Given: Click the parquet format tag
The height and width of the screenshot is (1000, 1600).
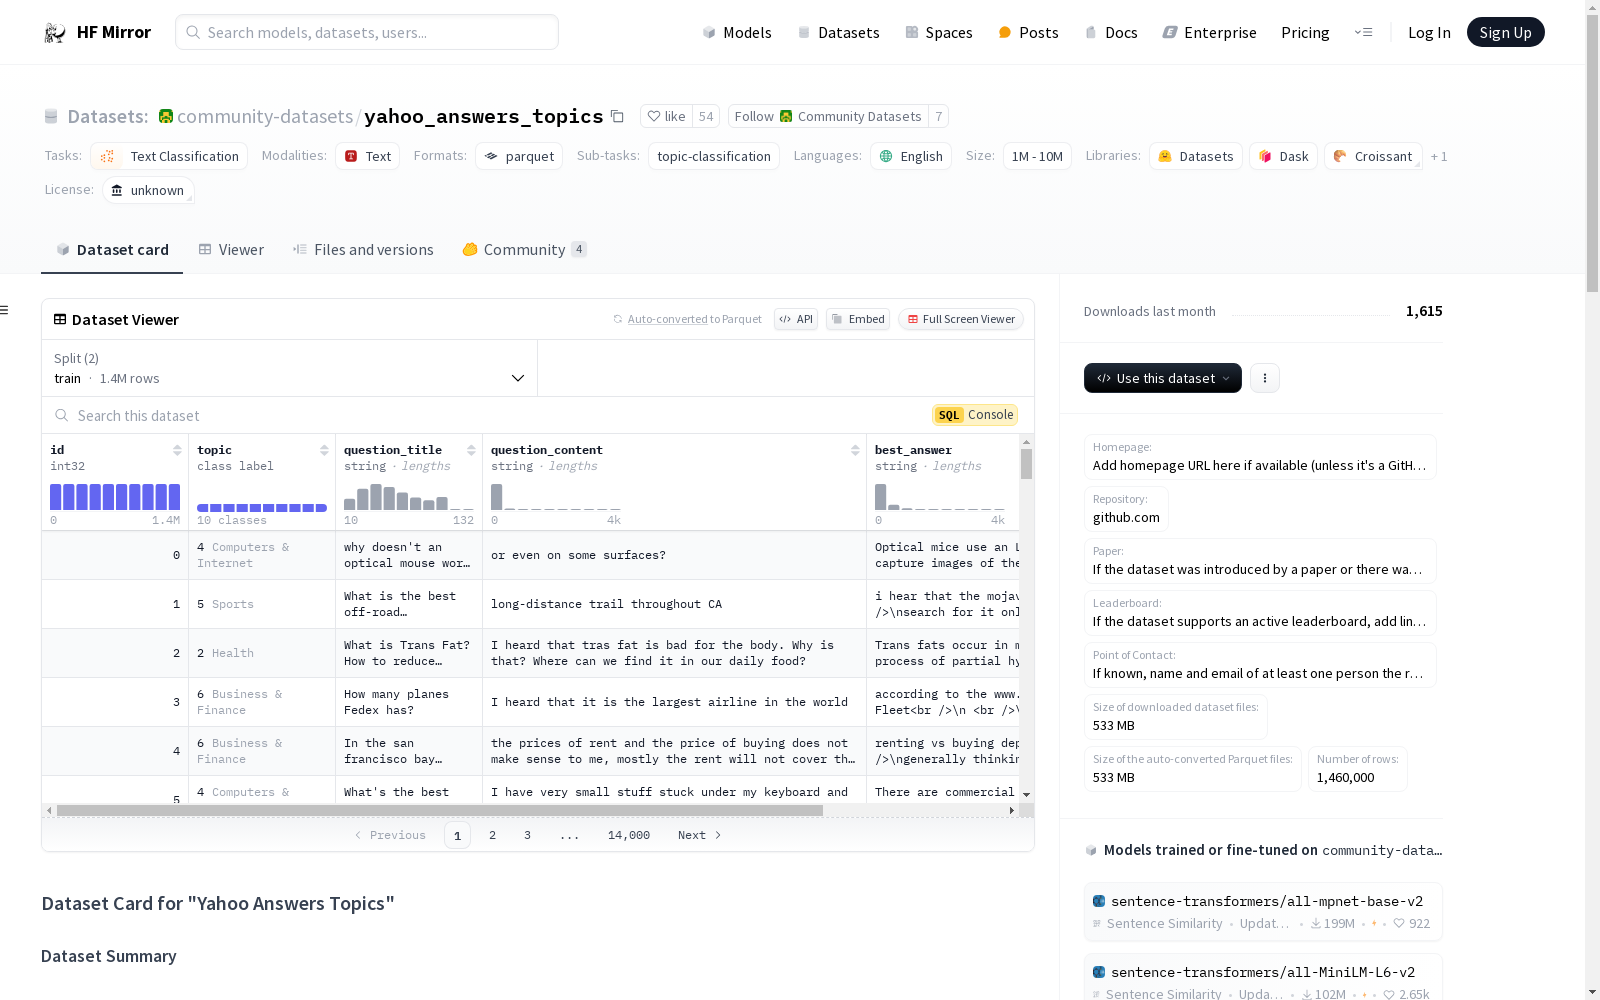Looking at the screenshot, I should (519, 156).
